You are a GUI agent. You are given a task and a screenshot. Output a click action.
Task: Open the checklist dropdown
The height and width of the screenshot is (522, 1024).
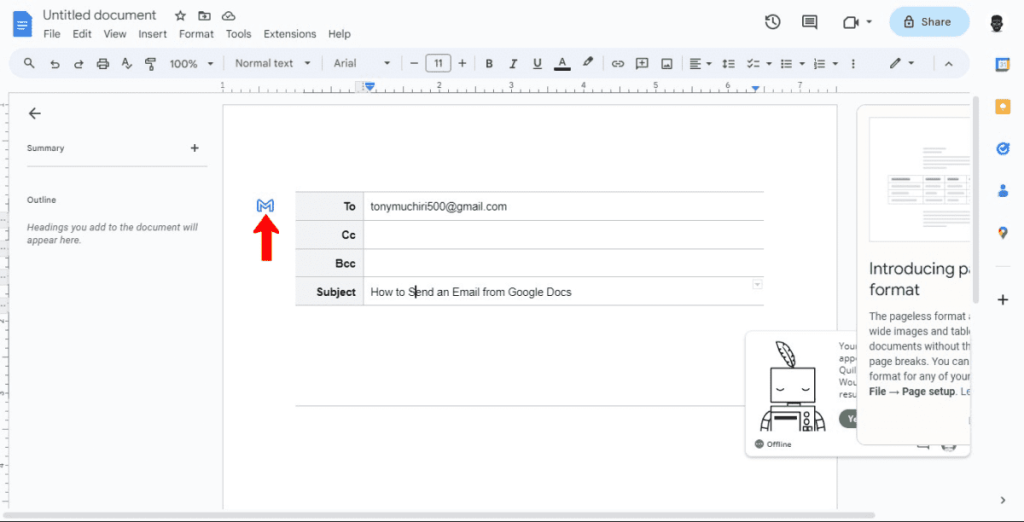(760, 63)
